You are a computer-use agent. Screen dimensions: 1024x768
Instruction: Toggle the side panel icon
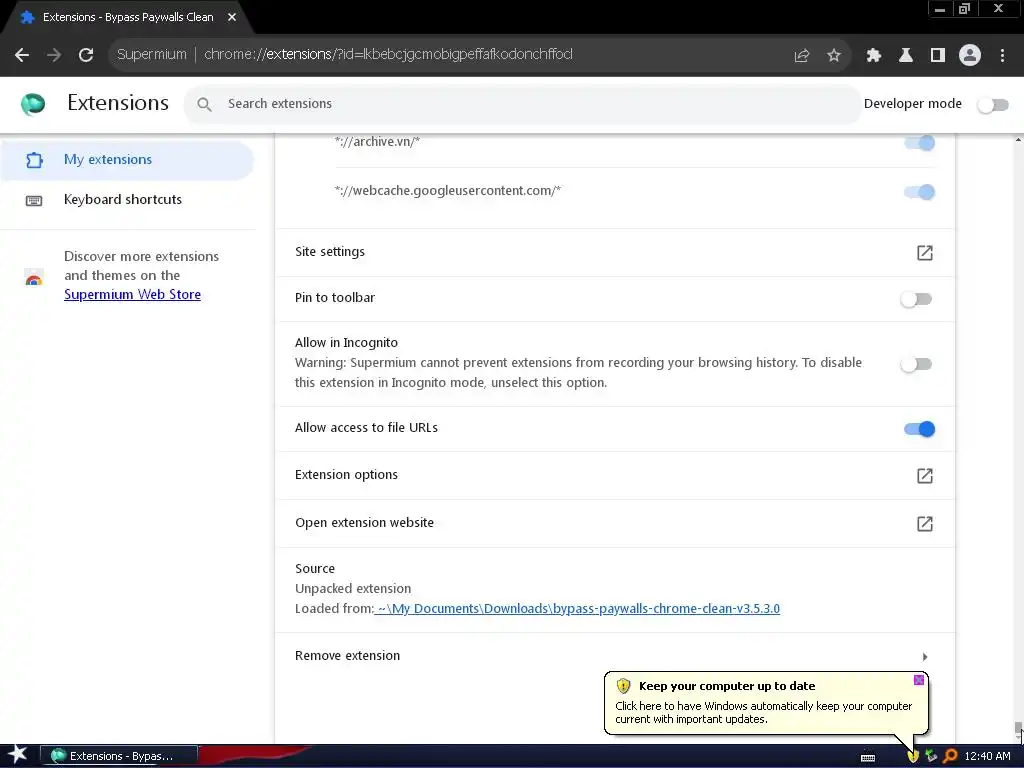[x=938, y=56]
